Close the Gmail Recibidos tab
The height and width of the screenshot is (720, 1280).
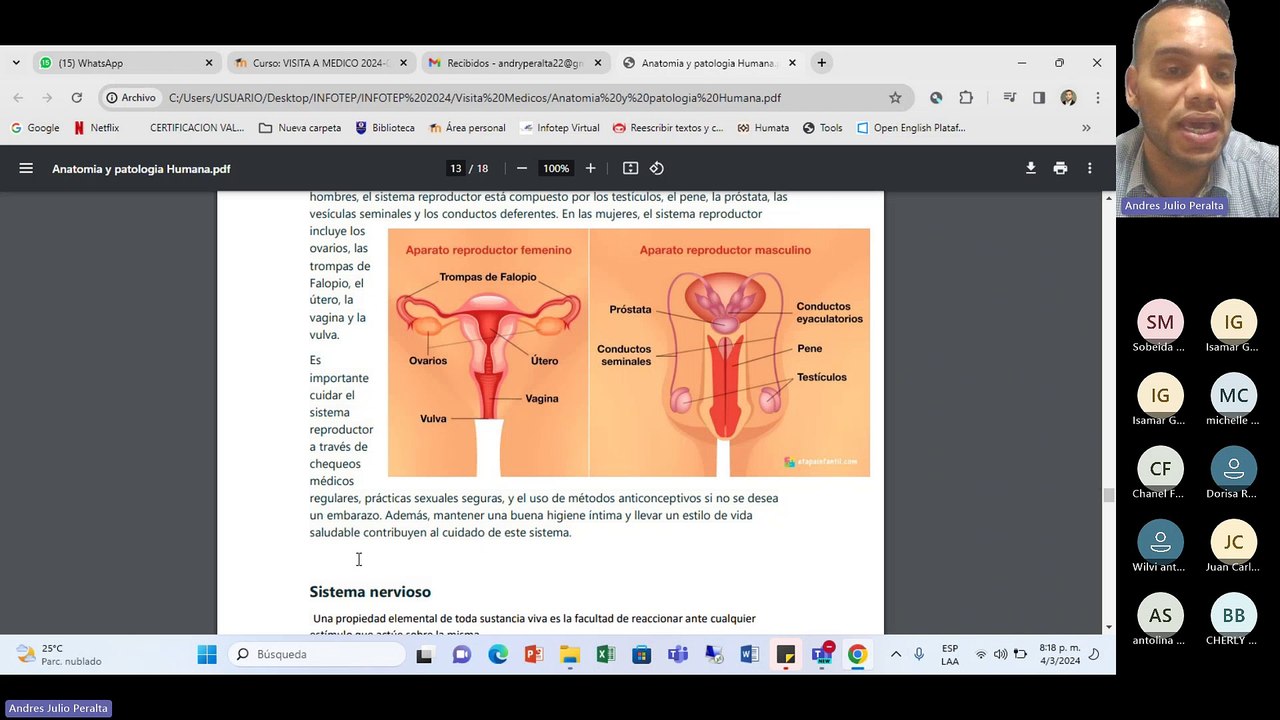click(x=598, y=63)
